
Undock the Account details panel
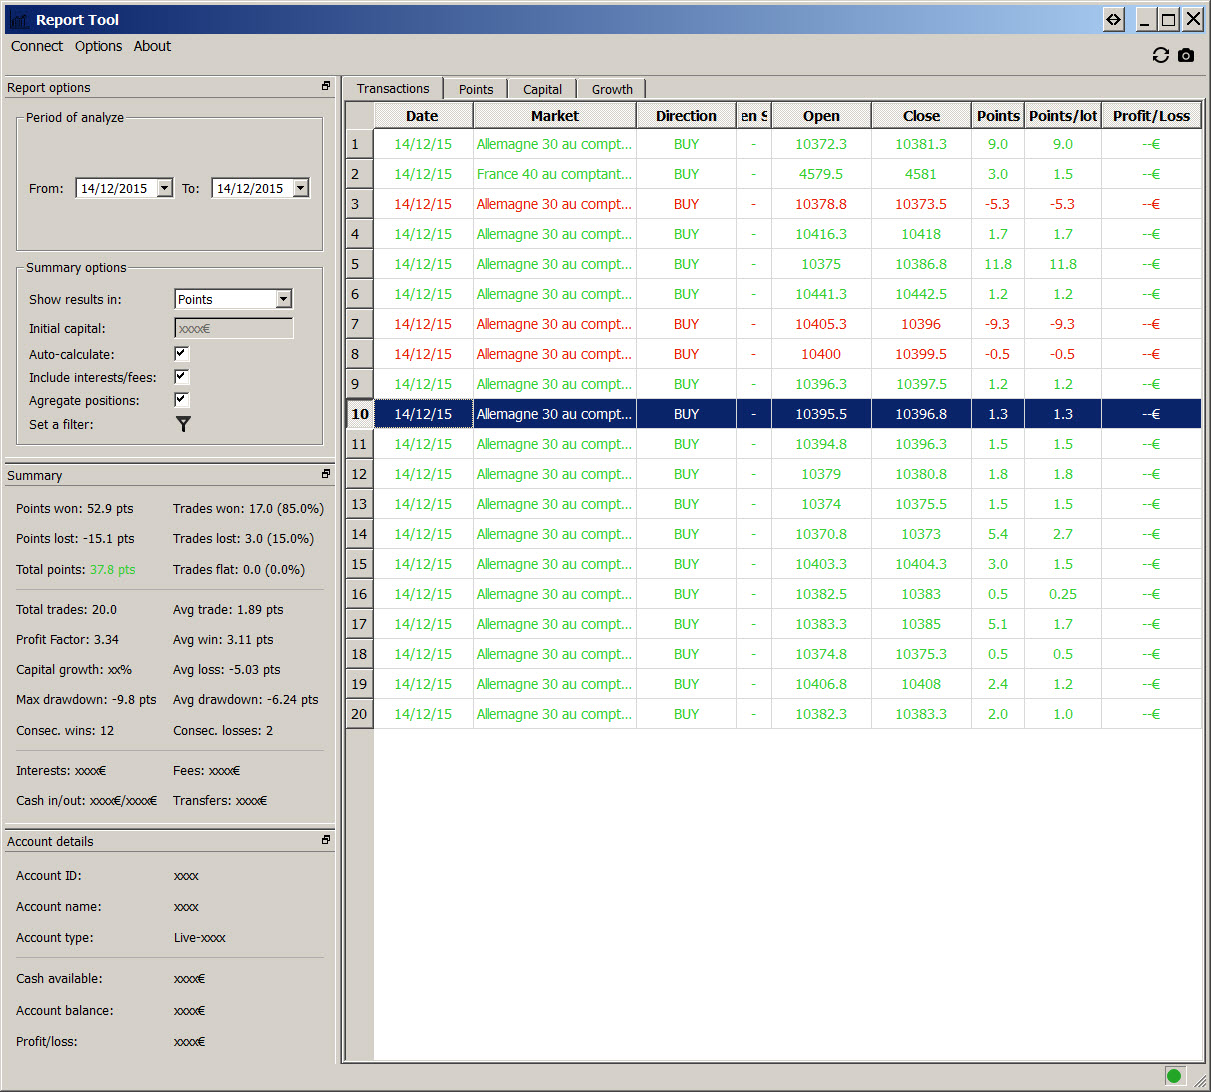(326, 840)
